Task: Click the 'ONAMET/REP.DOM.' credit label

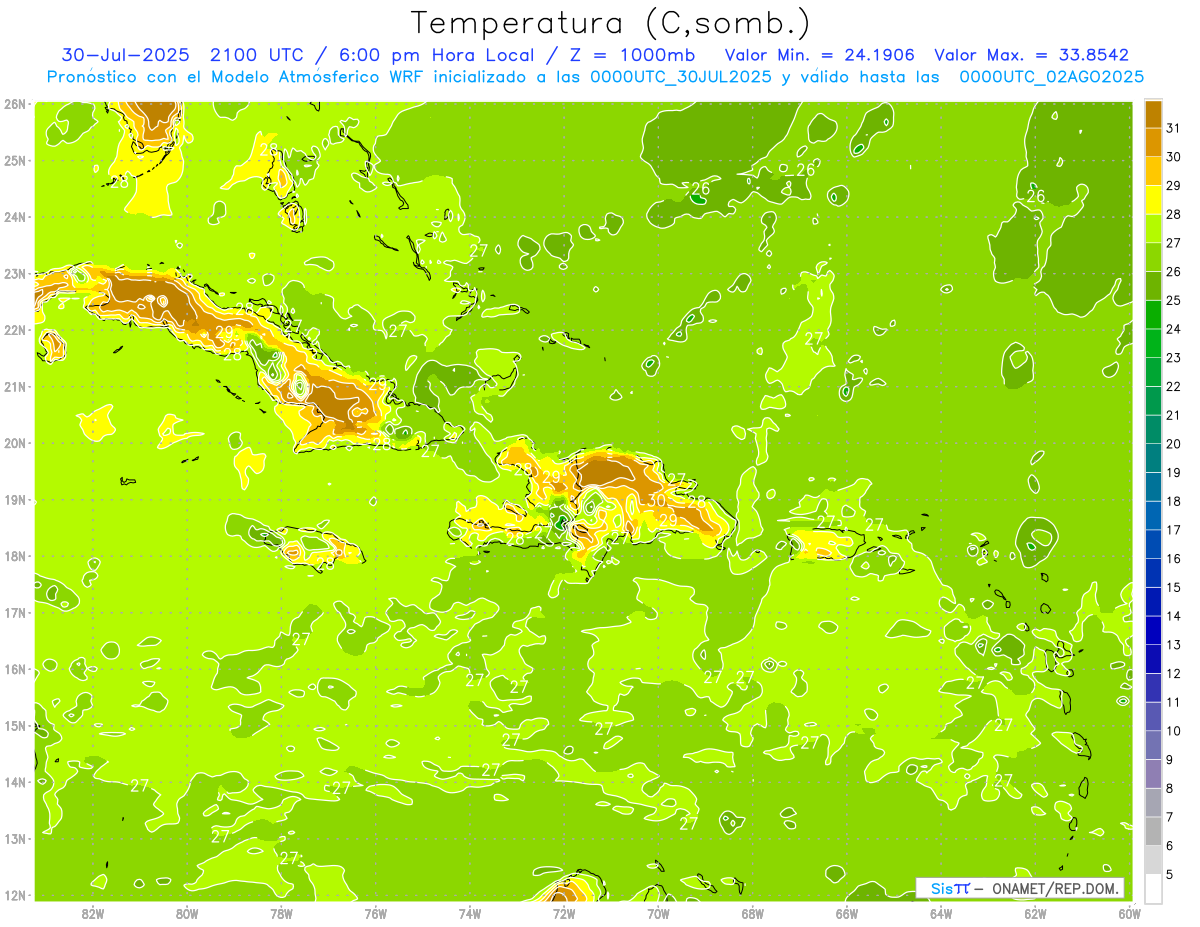Action: 1056,888
